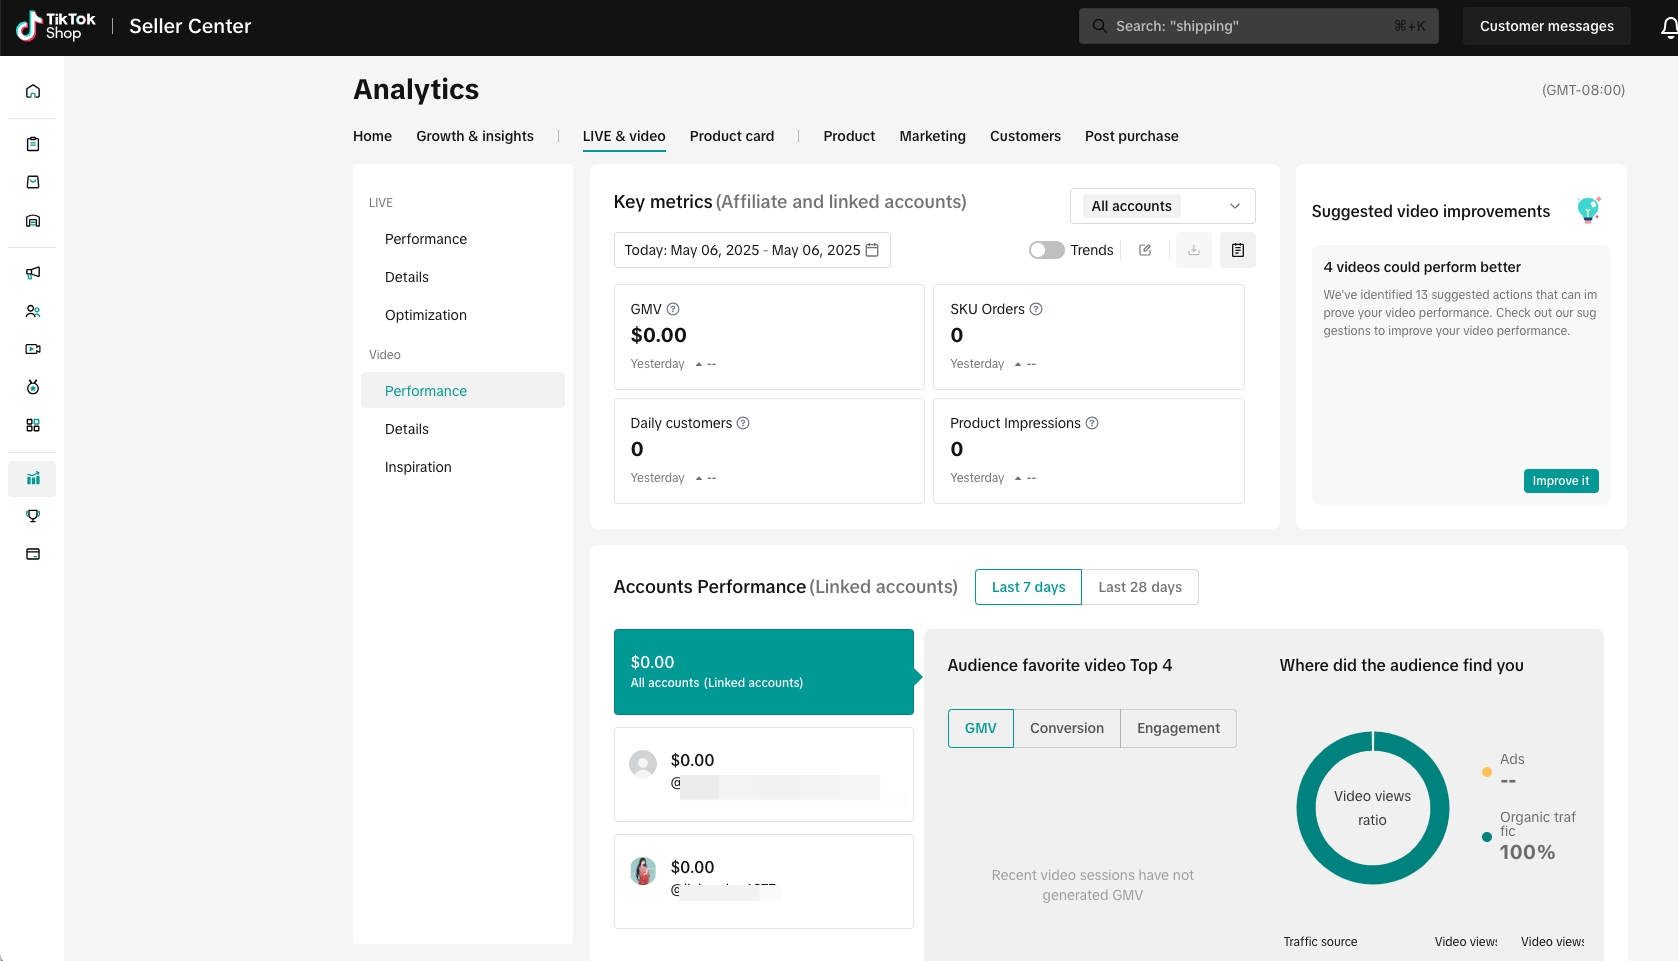This screenshot has width=1678, height=961.
Task: Open the date range picker for Today
Action: point(751,250)
